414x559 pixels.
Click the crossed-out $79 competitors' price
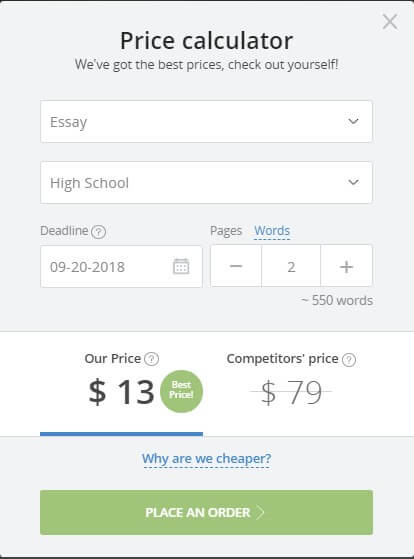(291, 392)
